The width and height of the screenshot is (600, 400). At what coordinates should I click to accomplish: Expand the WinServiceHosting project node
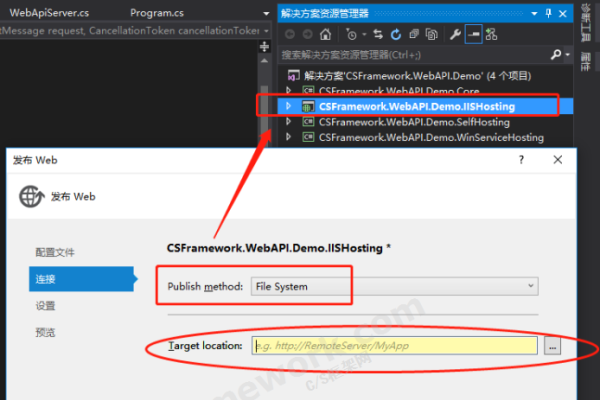pos(289,137)
